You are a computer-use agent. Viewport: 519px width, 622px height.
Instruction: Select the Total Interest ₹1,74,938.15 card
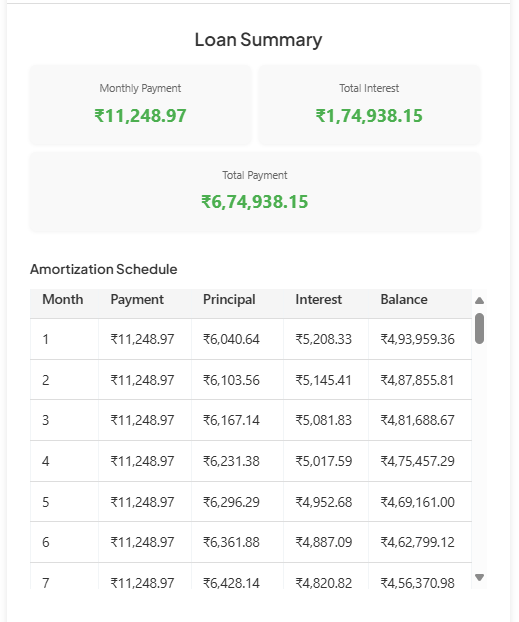(x=369, y=105)
